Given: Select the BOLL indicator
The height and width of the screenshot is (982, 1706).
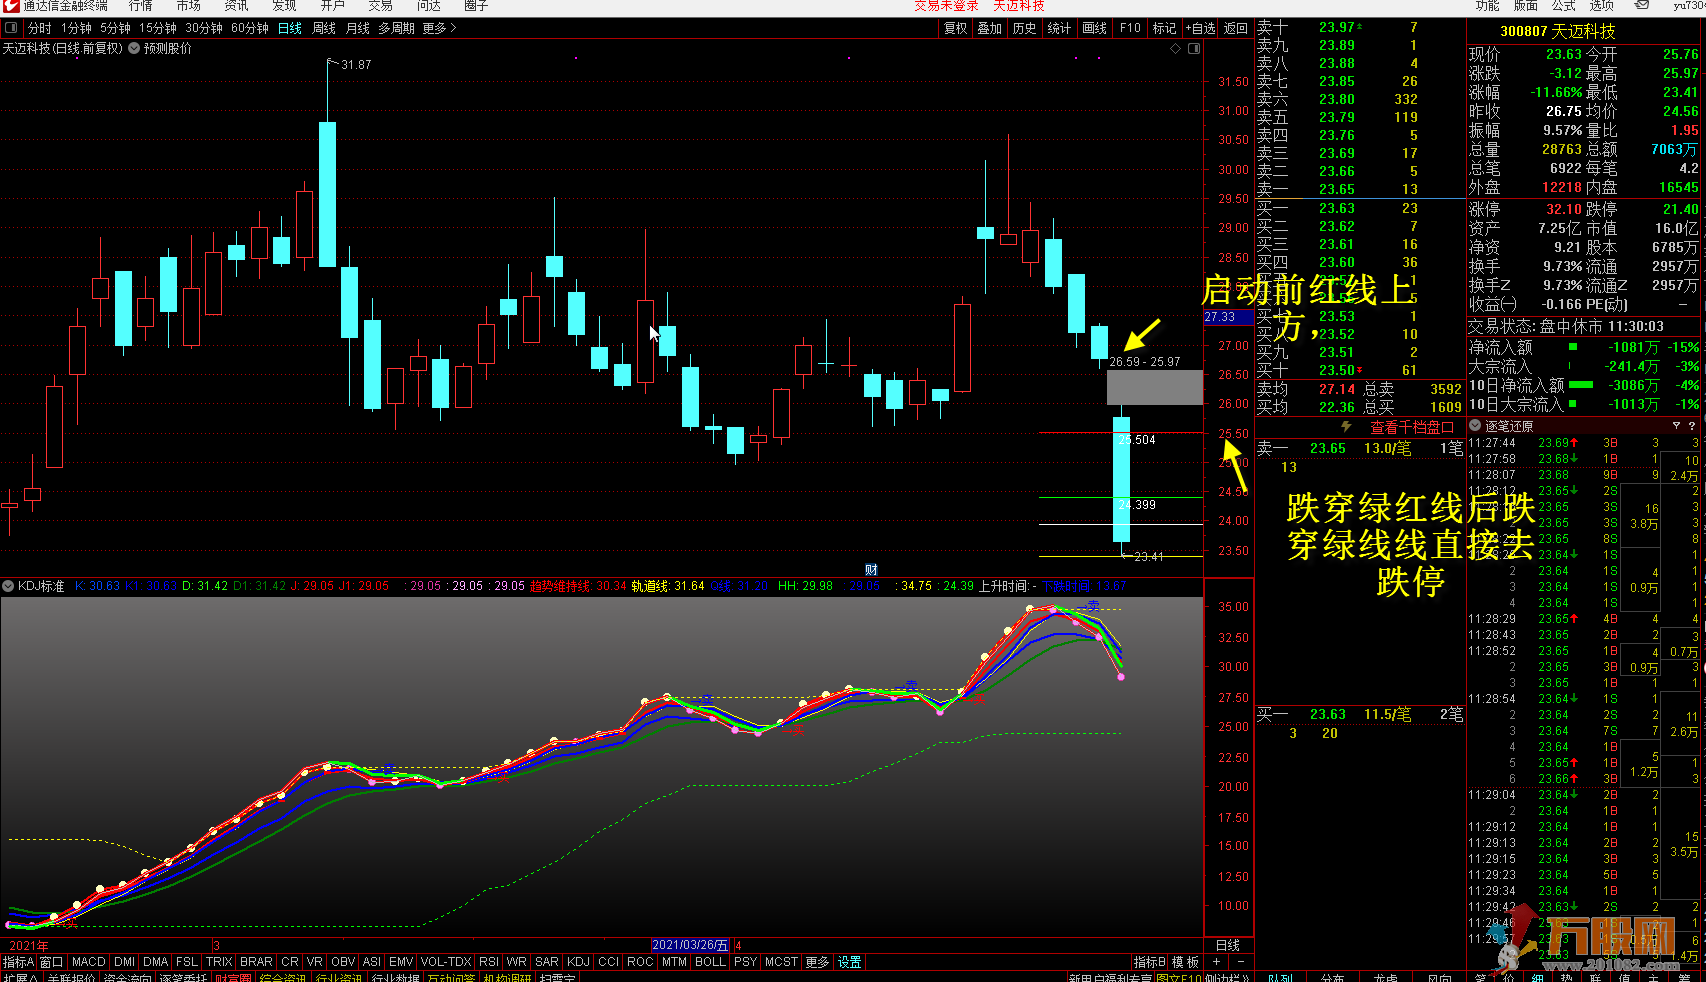Looking at the screenshot, I should point(710,962).
